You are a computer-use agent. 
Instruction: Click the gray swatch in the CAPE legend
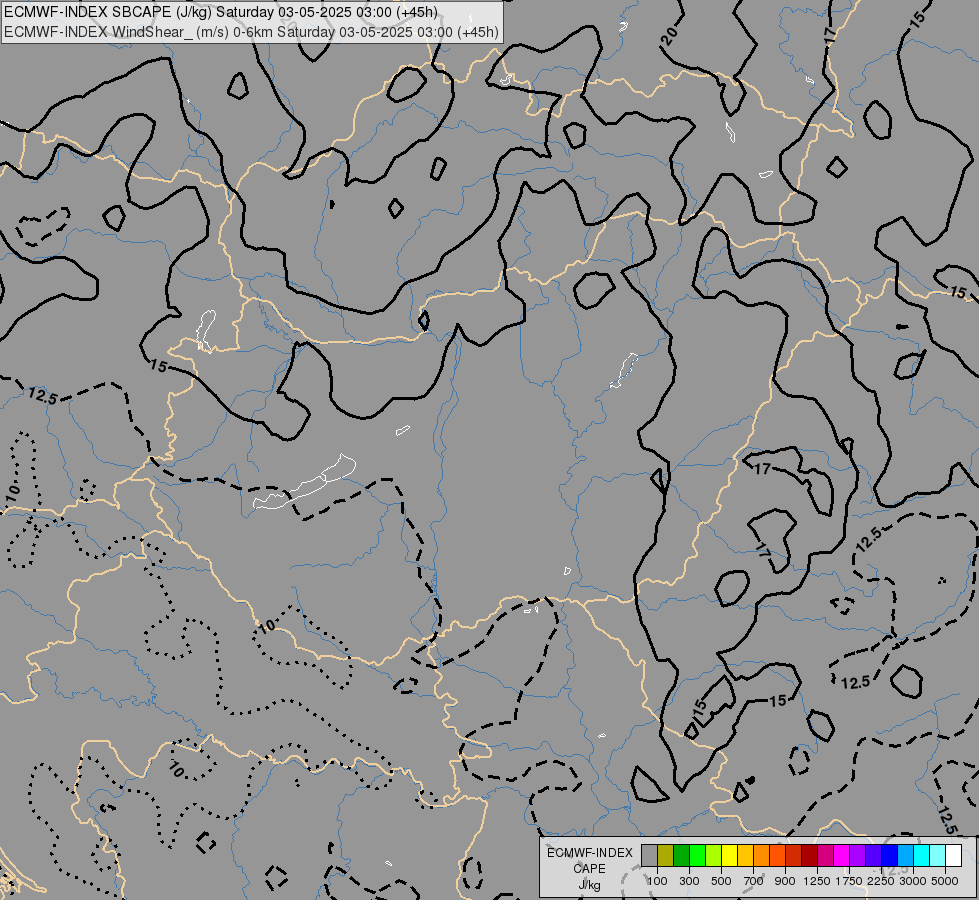(x=649, y=856)
